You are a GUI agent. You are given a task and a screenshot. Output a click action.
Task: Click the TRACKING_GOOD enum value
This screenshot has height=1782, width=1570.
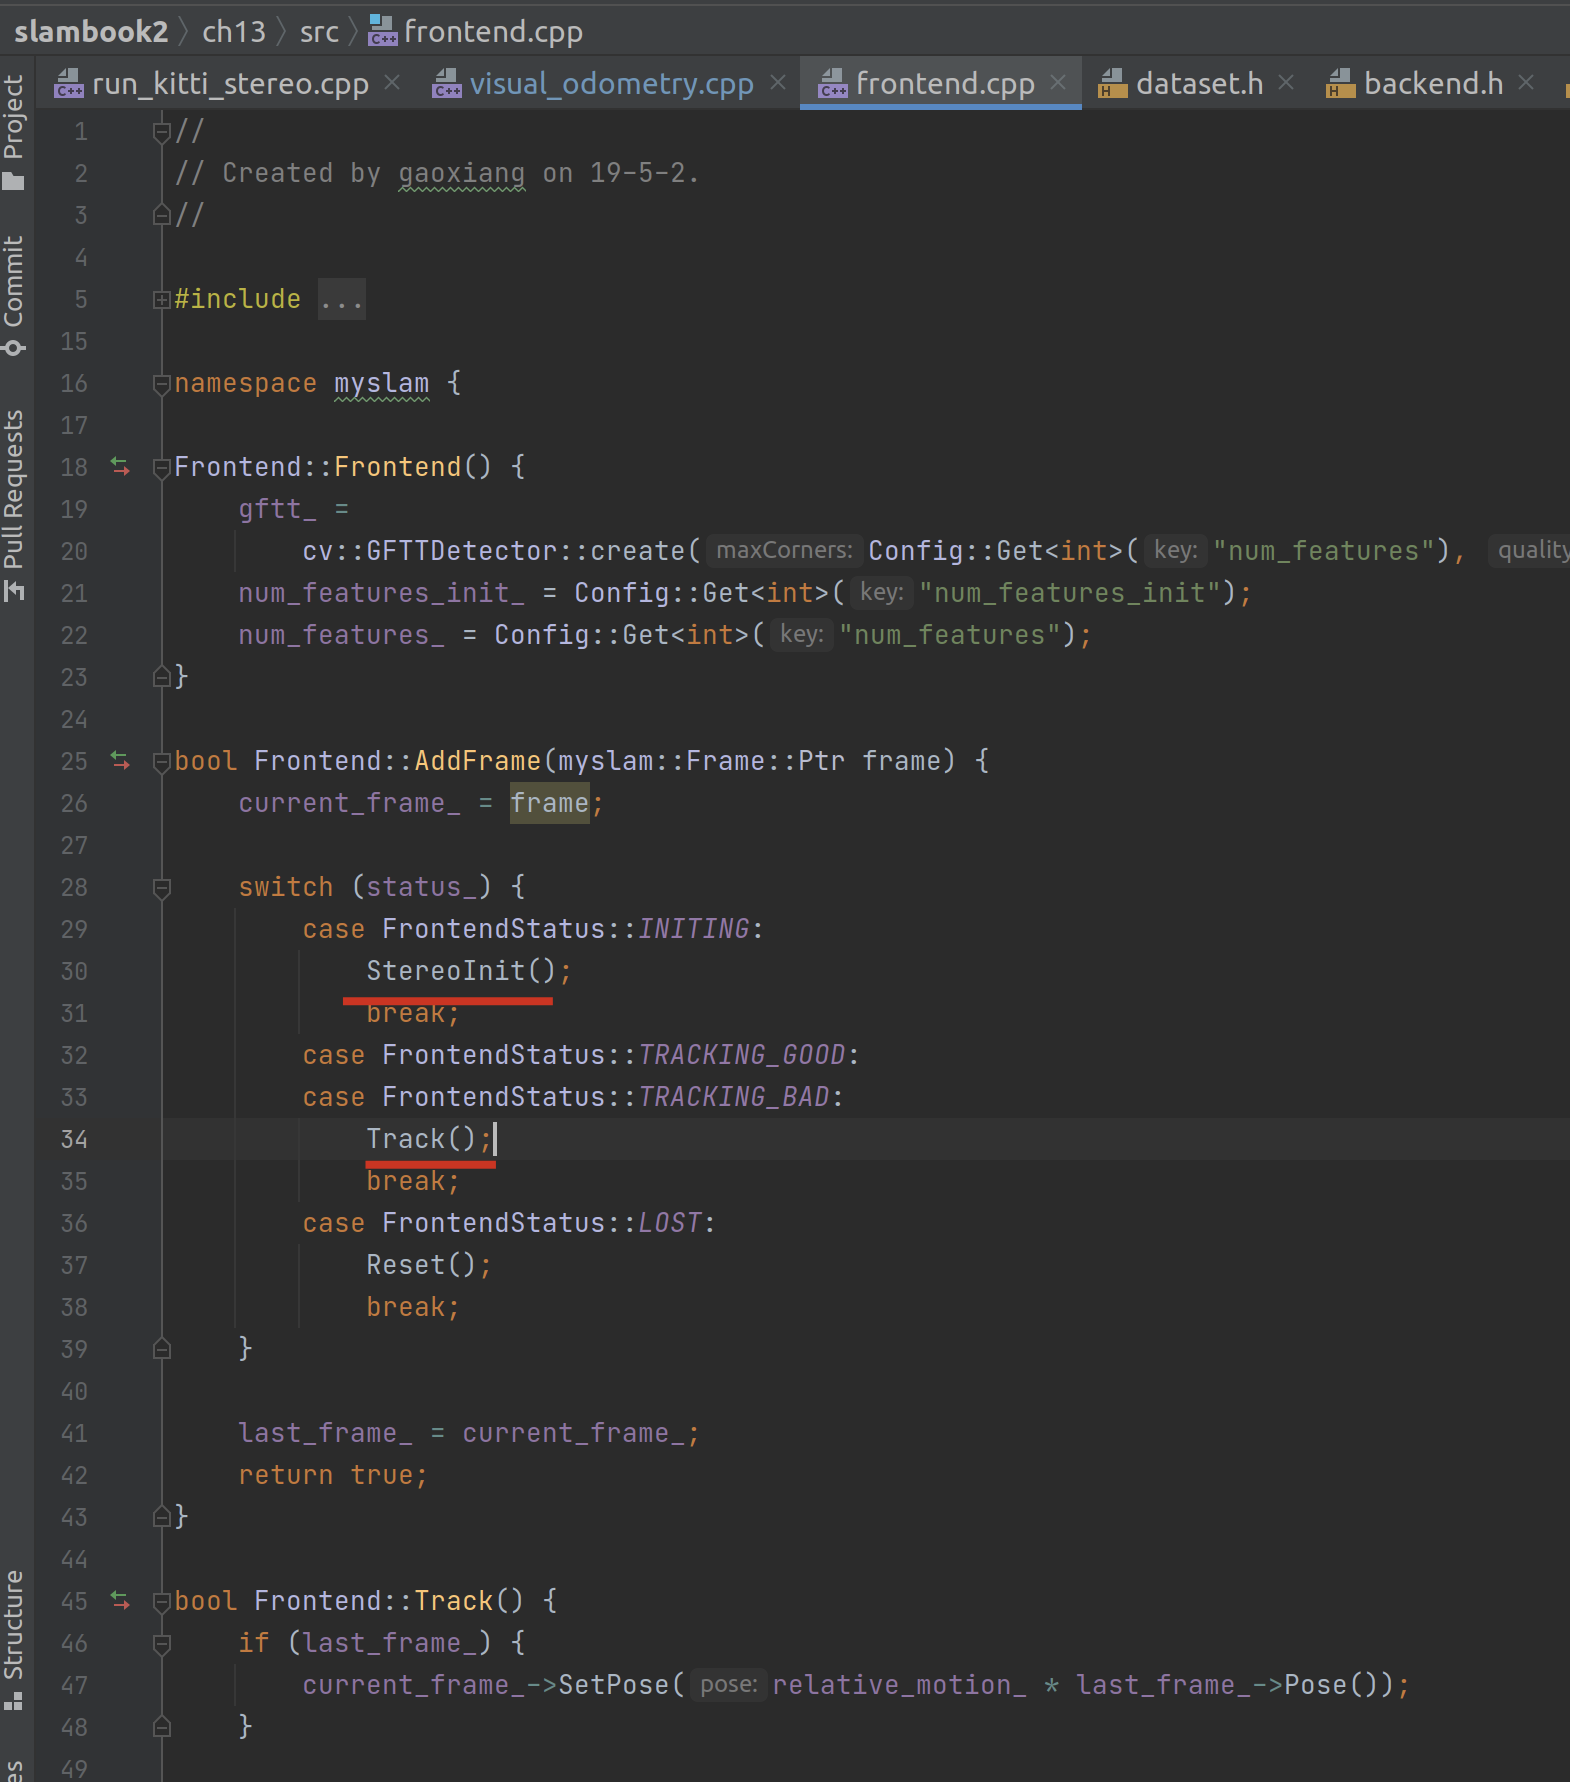[x=742, y=1055]
